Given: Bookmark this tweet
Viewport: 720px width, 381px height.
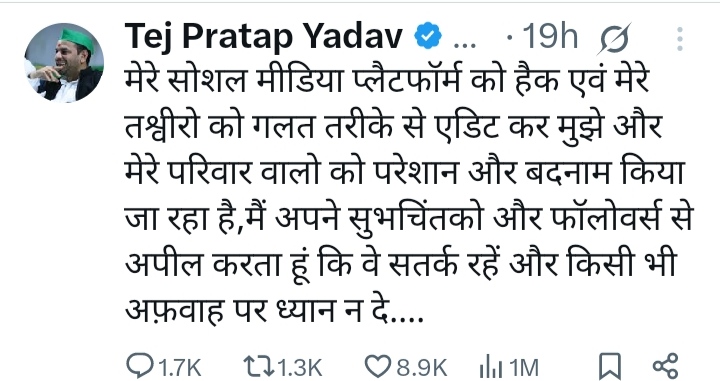Looking at the screenshot, I should (x=610, y=367).
